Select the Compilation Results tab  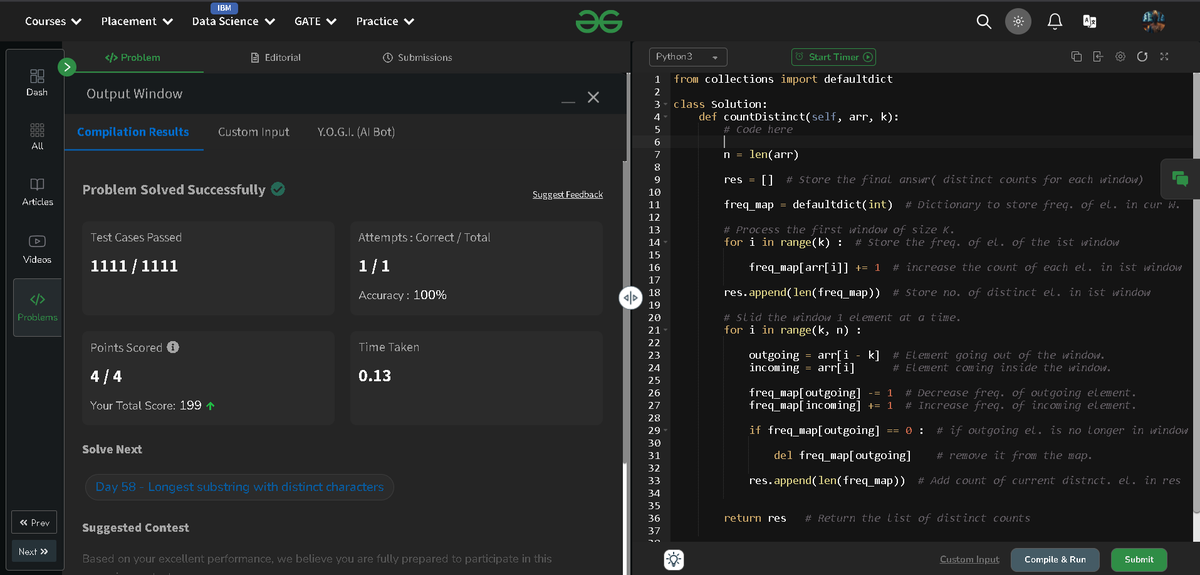coord(133,132)
